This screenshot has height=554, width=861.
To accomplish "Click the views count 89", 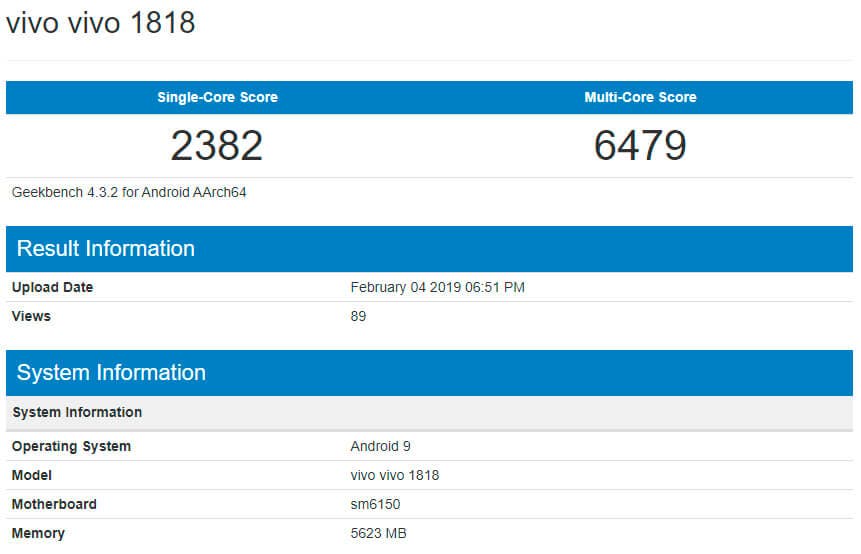I will click(358, 316).
